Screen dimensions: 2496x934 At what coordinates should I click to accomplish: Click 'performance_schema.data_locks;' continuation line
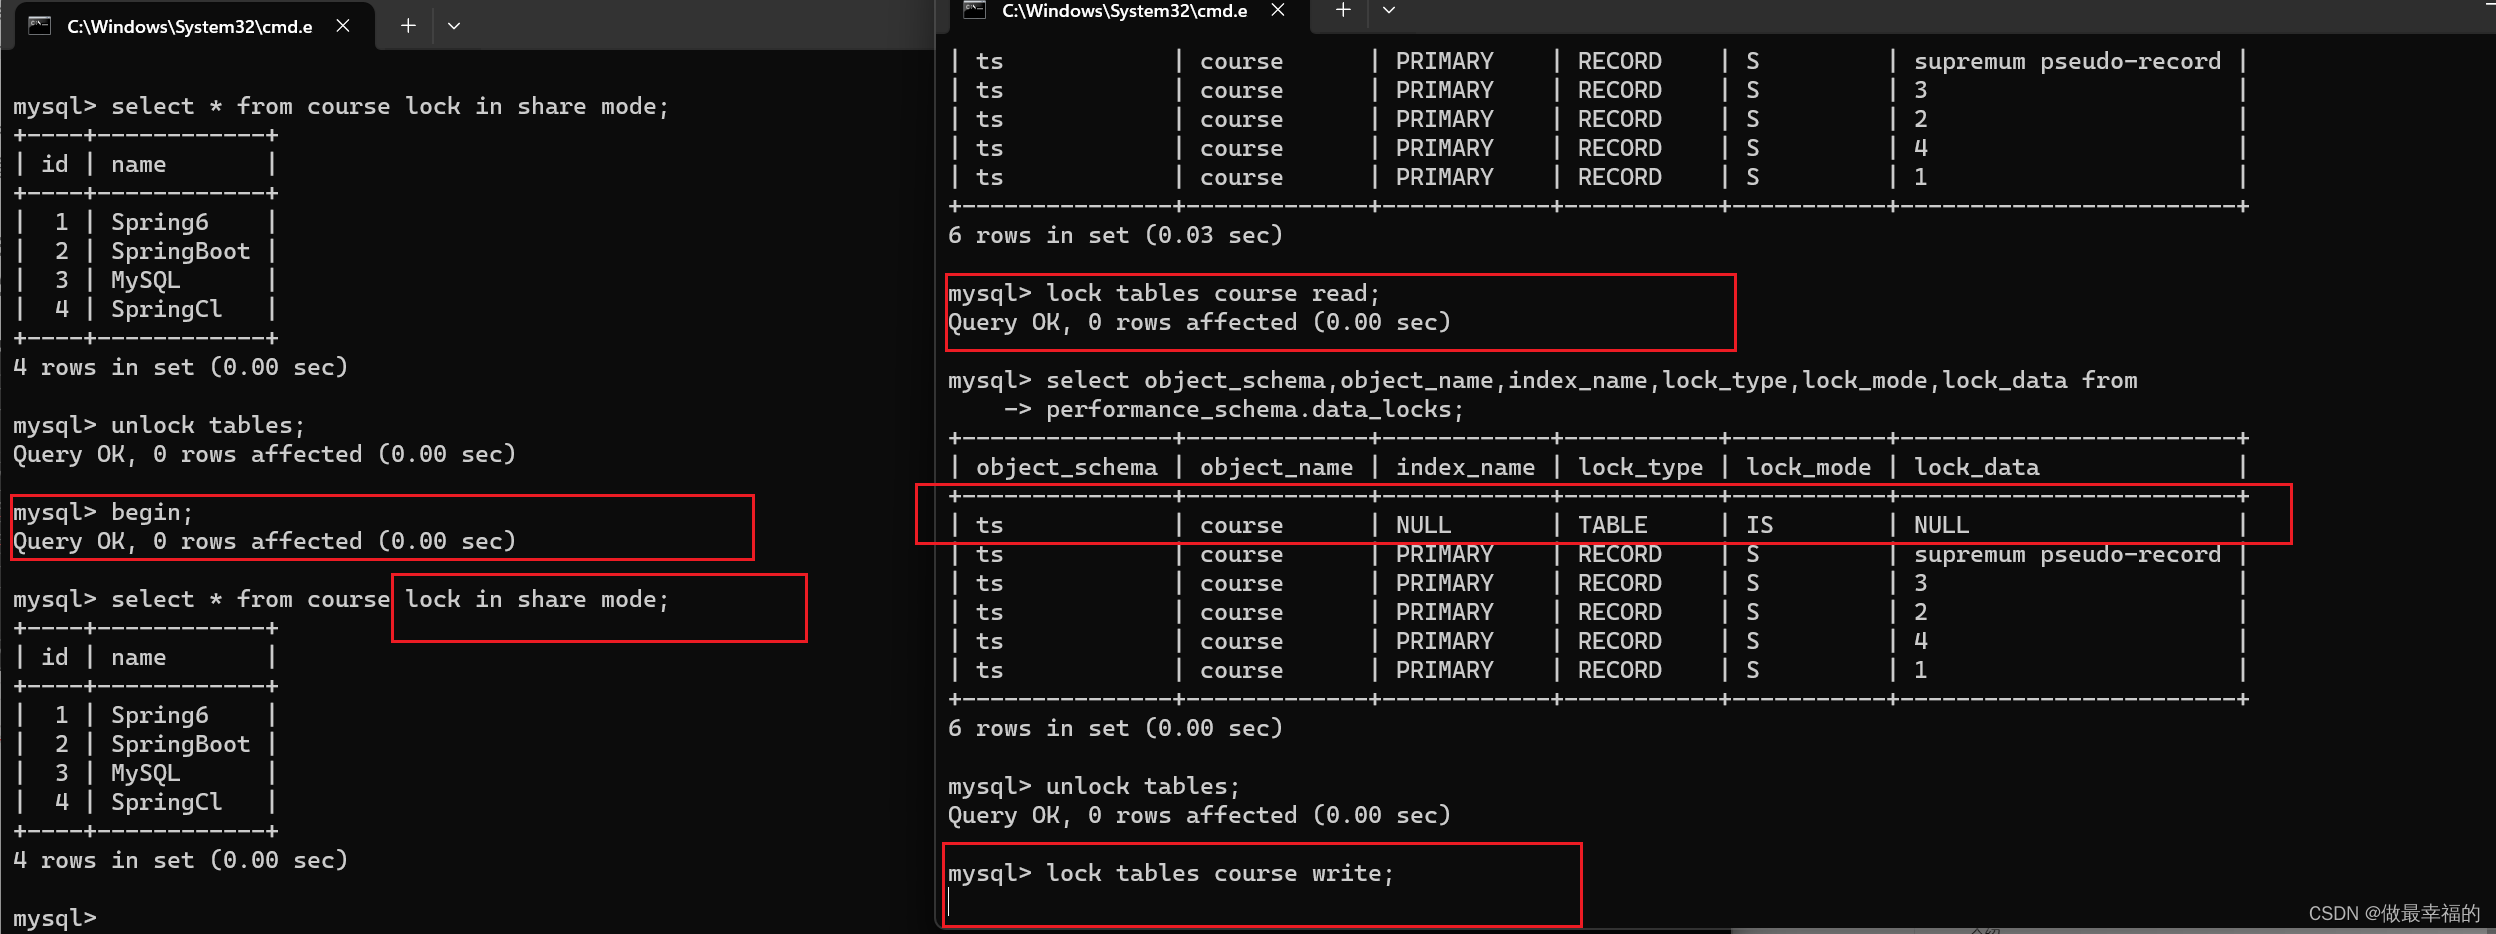(1255, 409)
